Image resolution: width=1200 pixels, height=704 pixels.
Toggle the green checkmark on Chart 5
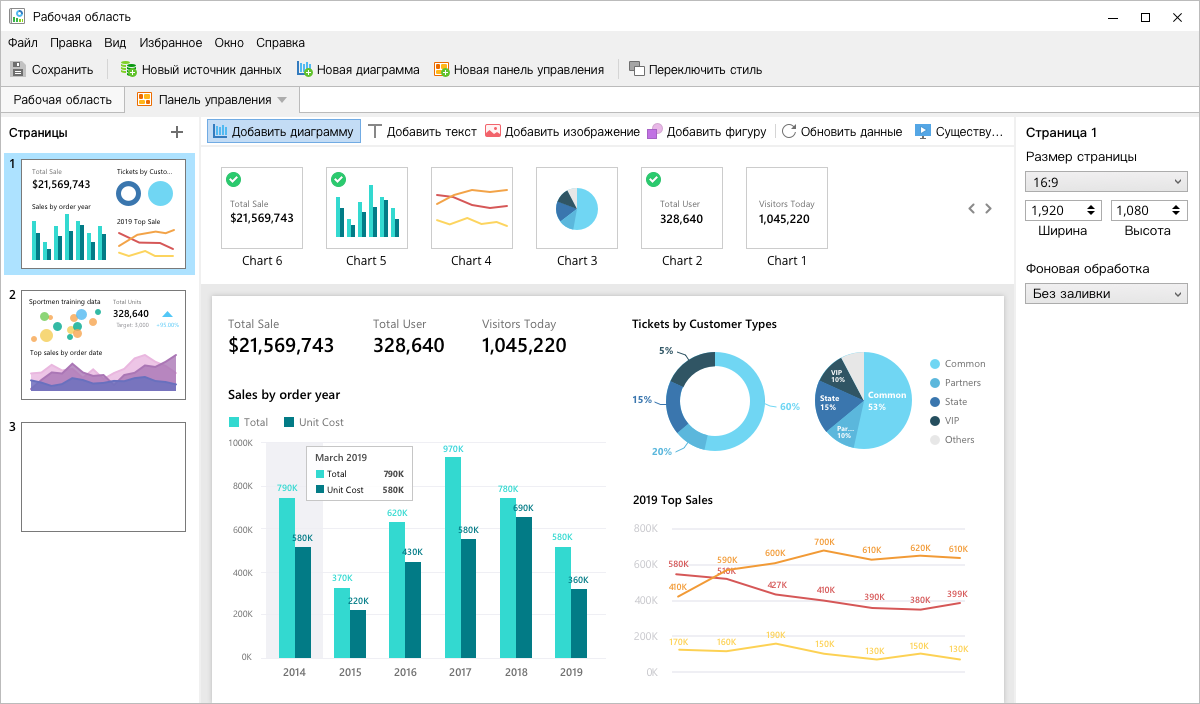(338, 180)
